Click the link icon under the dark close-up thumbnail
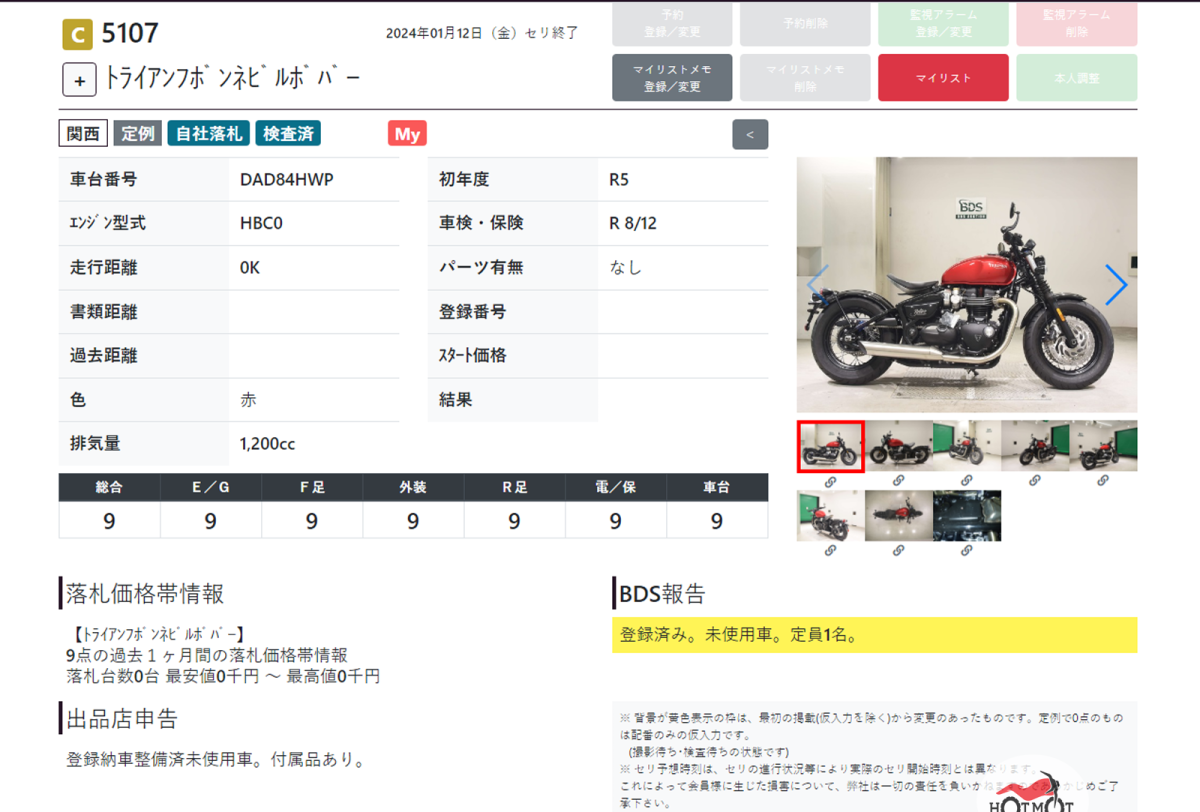This screenshot has width=1200, height=812. point(966,550)
